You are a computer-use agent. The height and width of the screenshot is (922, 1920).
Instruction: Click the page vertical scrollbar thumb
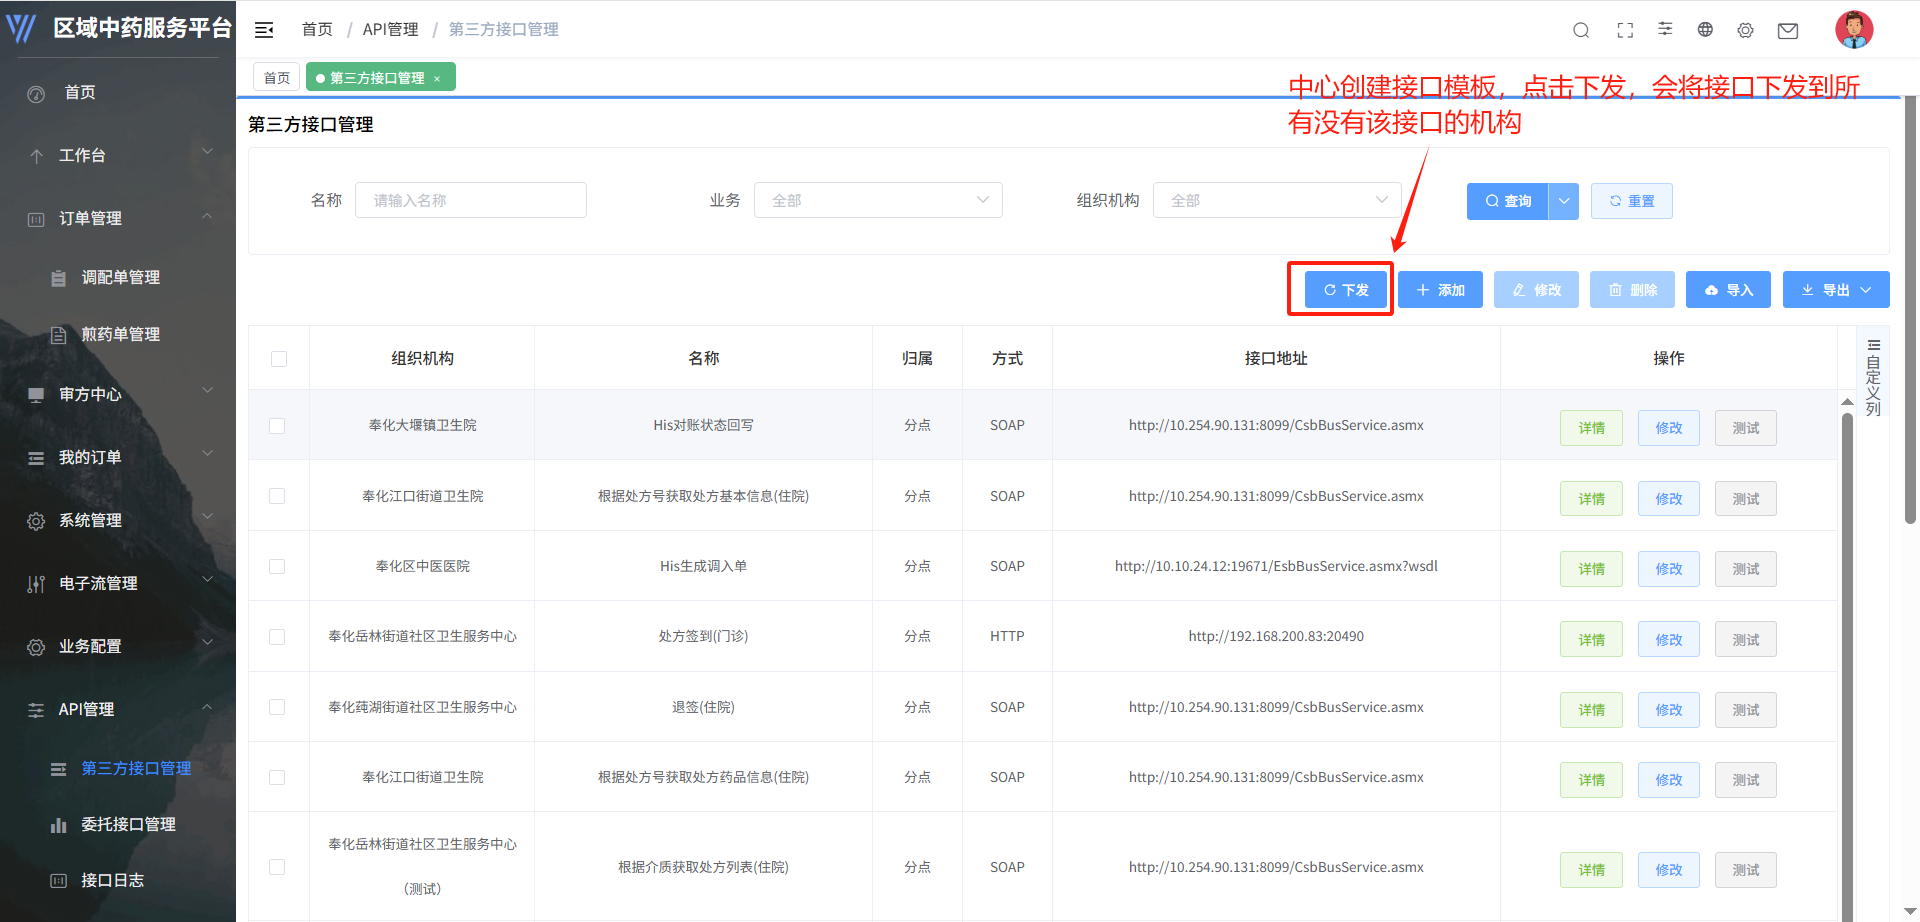click(1911, 310)
